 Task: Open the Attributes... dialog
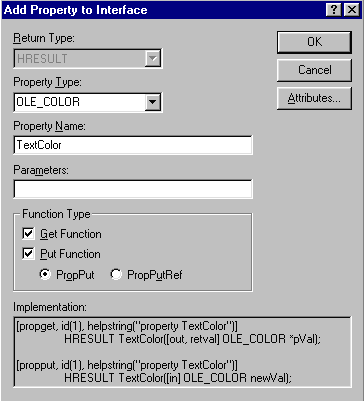(x=314, y=98)
